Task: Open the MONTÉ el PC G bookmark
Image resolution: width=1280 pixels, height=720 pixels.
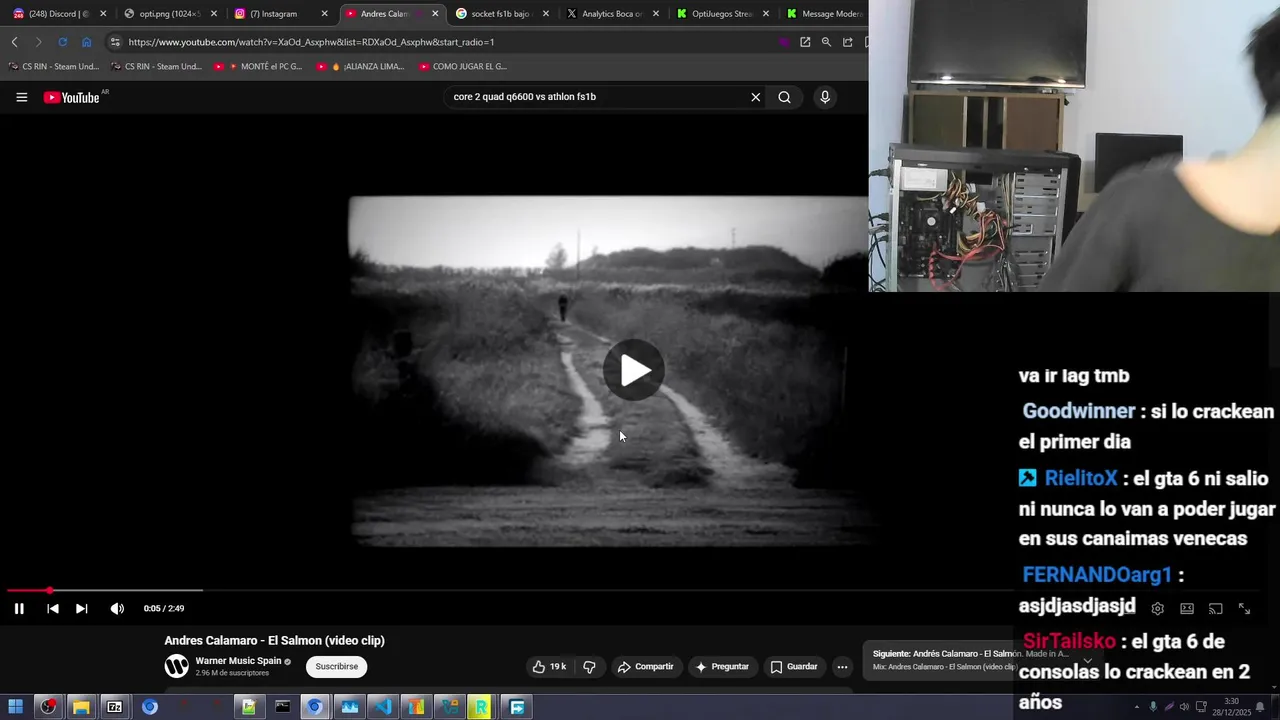Action: [258, 67]
